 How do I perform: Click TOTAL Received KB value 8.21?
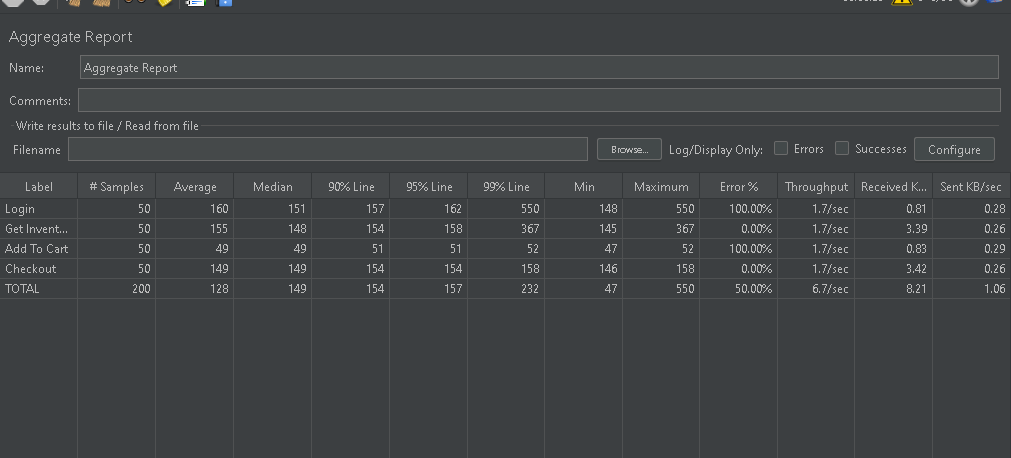point(916,288)
